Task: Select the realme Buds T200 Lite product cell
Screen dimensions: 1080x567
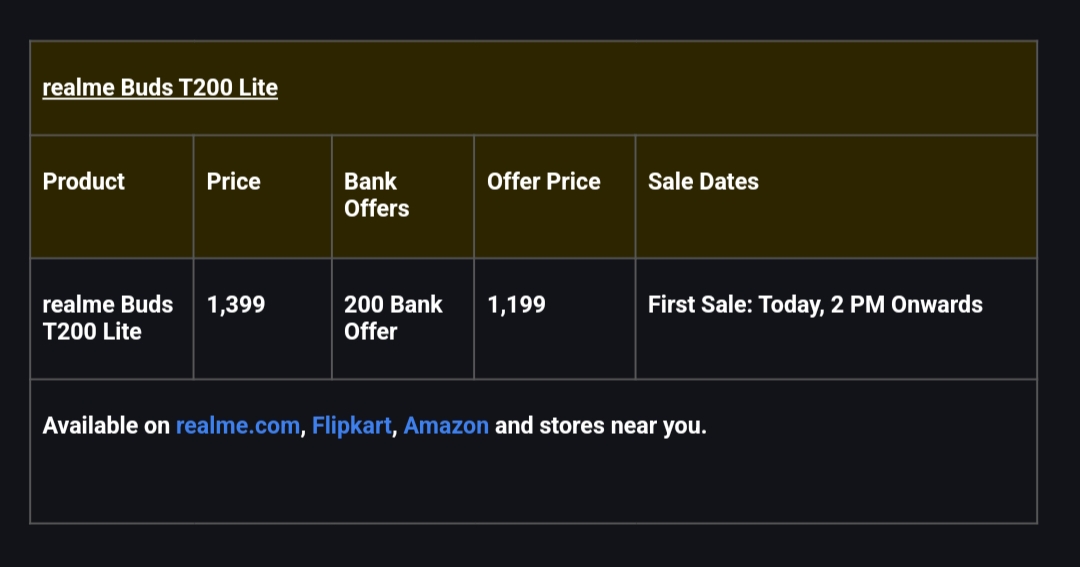Action: coord(107,318)
